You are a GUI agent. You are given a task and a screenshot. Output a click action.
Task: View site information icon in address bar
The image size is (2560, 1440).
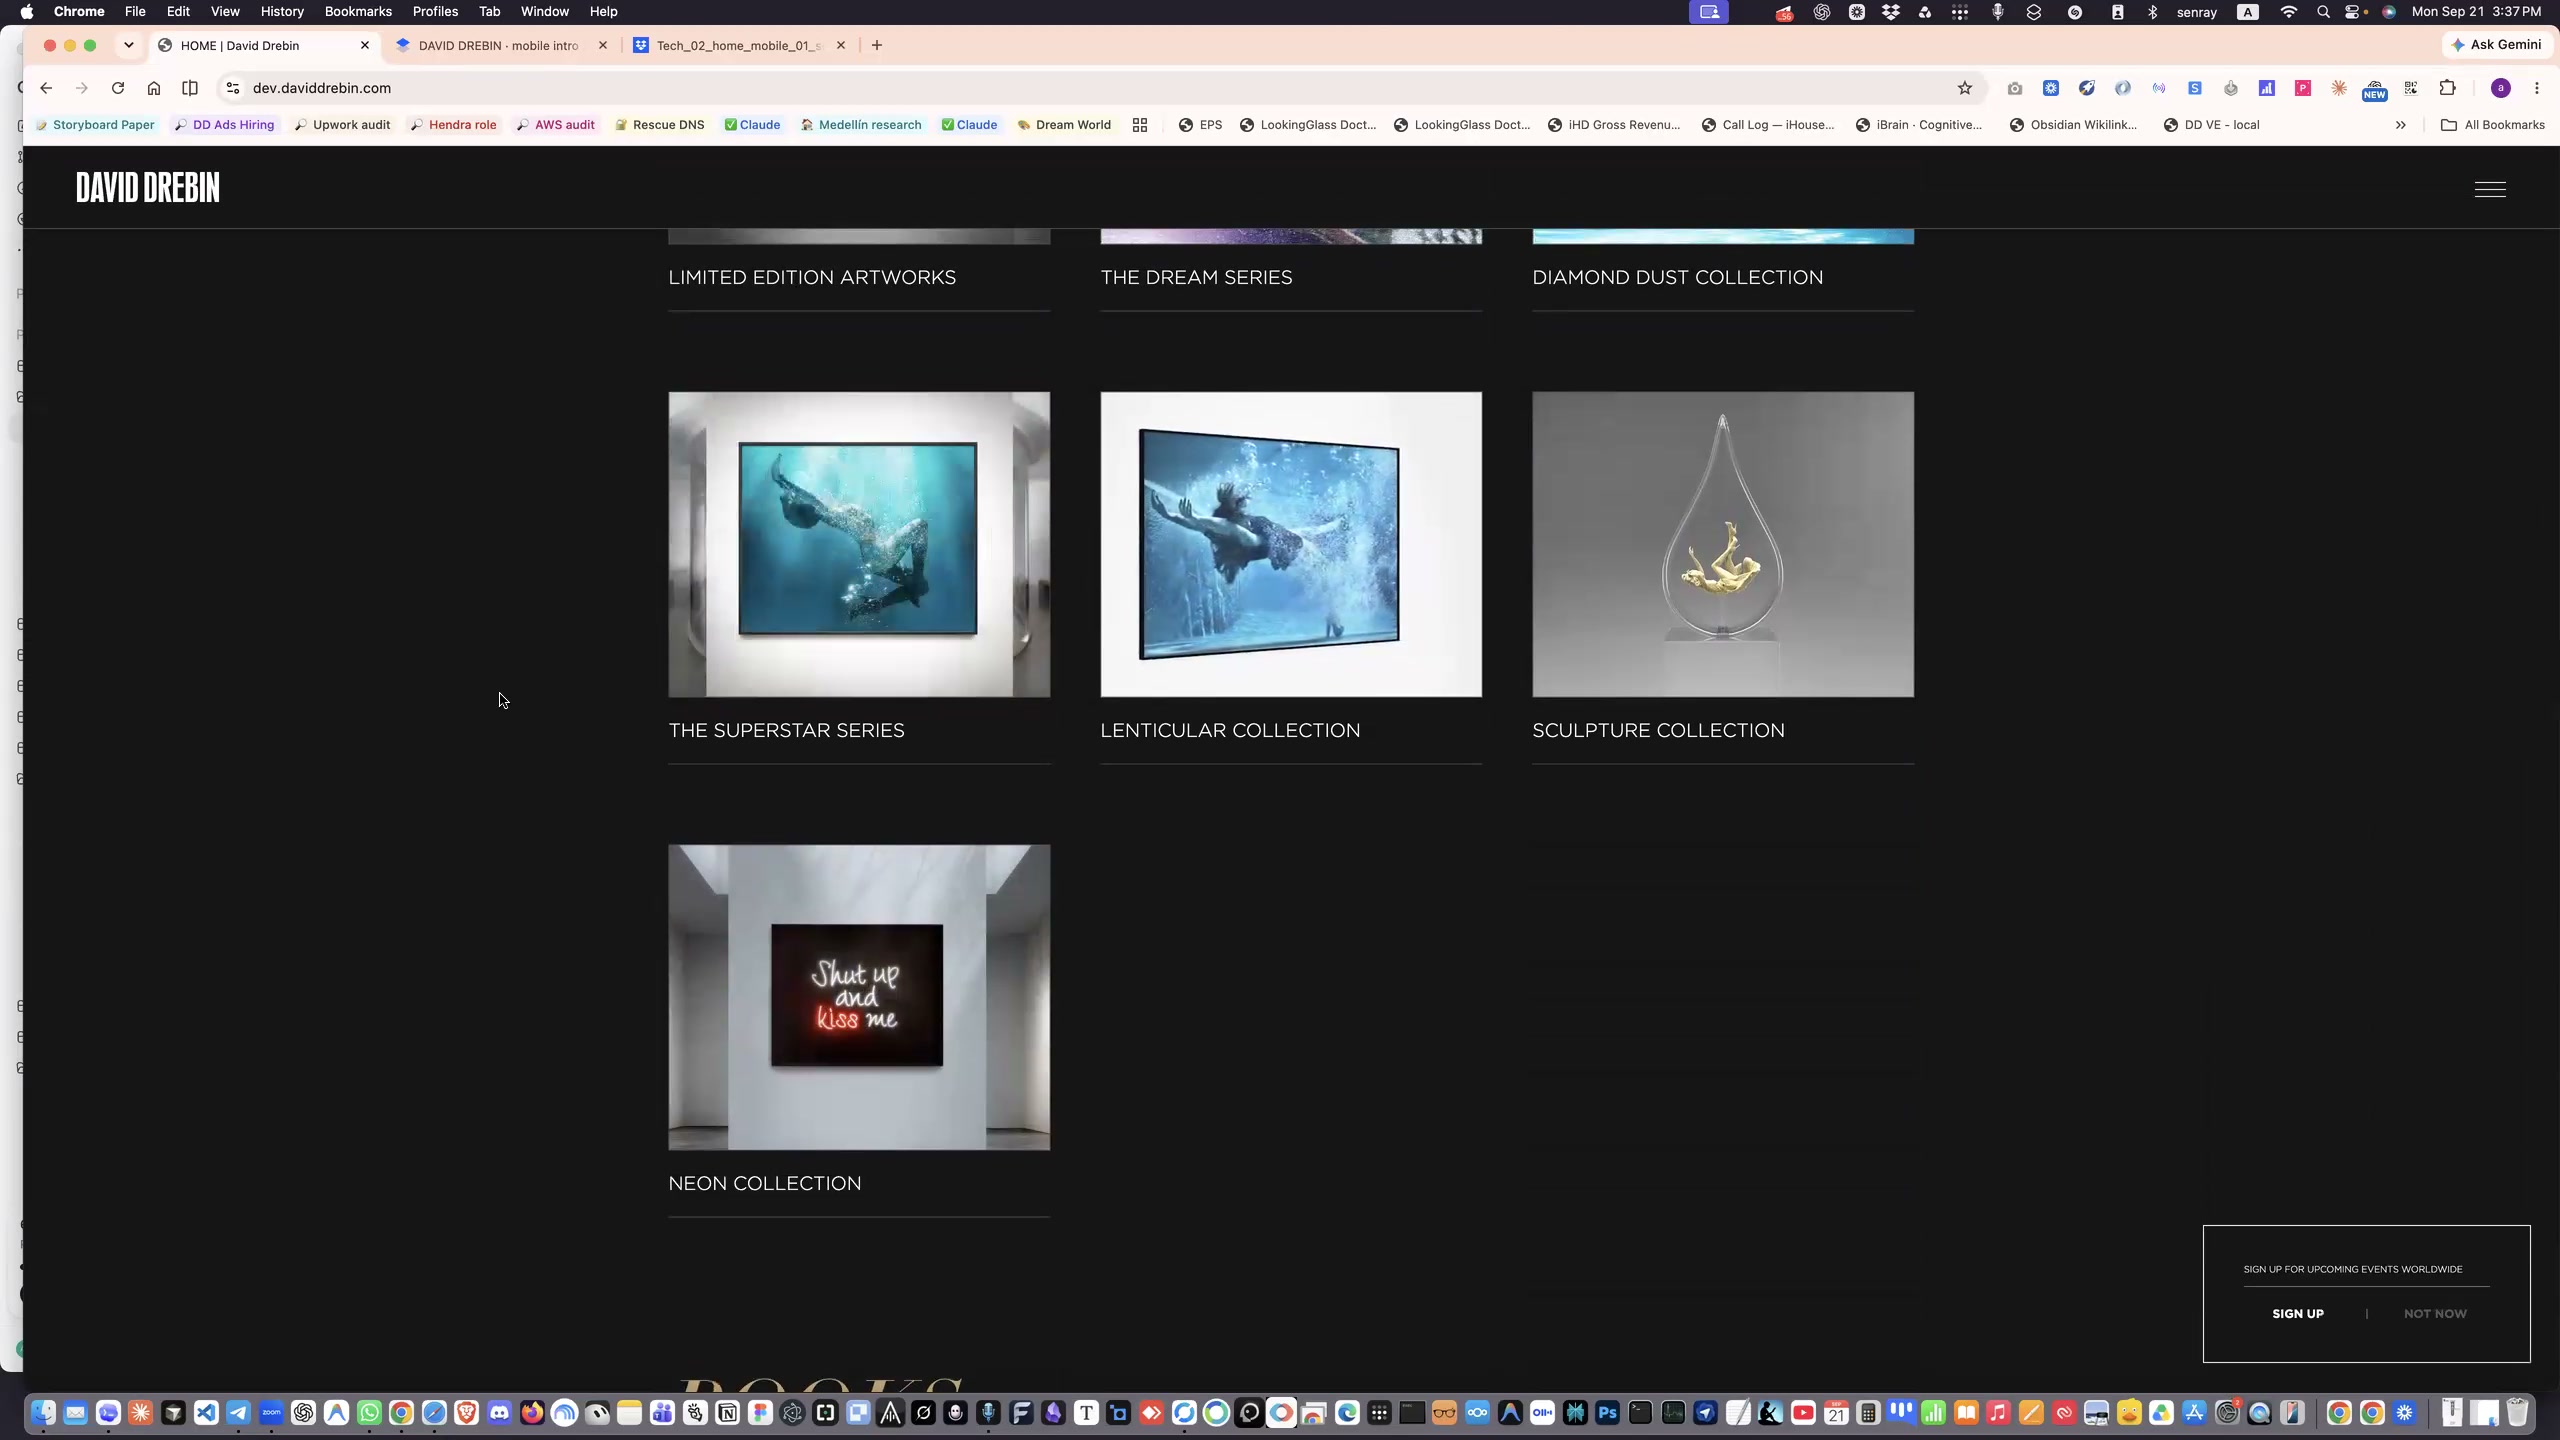[233, 88]
